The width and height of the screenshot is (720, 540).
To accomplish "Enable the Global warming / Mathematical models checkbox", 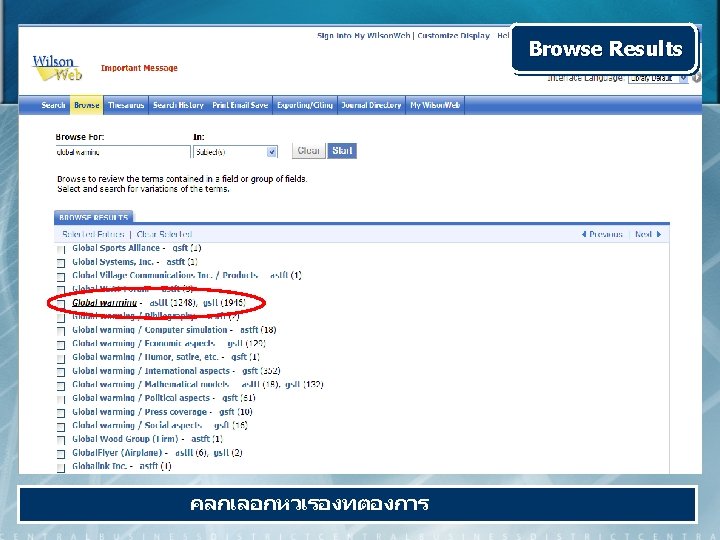I will (61, 386).
